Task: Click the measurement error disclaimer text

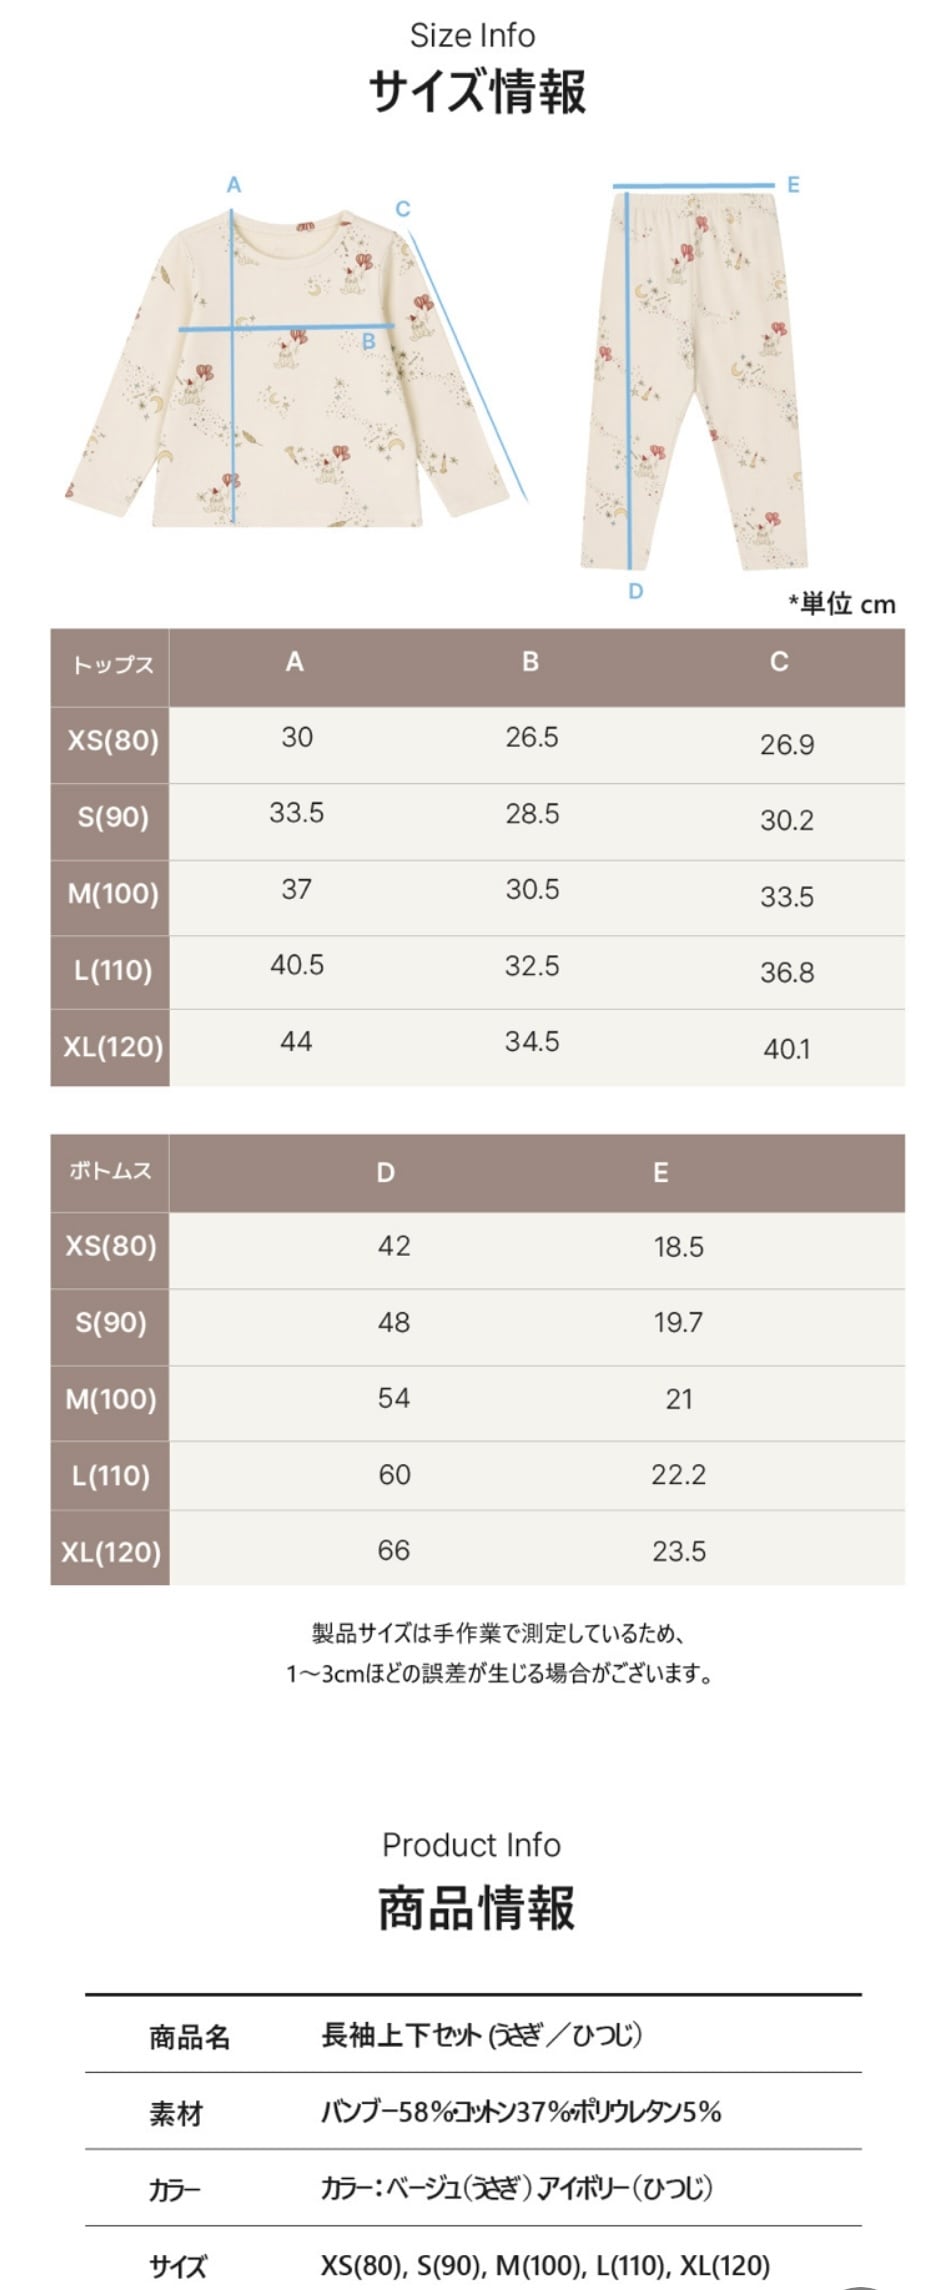Action: tap(499, 1653)
